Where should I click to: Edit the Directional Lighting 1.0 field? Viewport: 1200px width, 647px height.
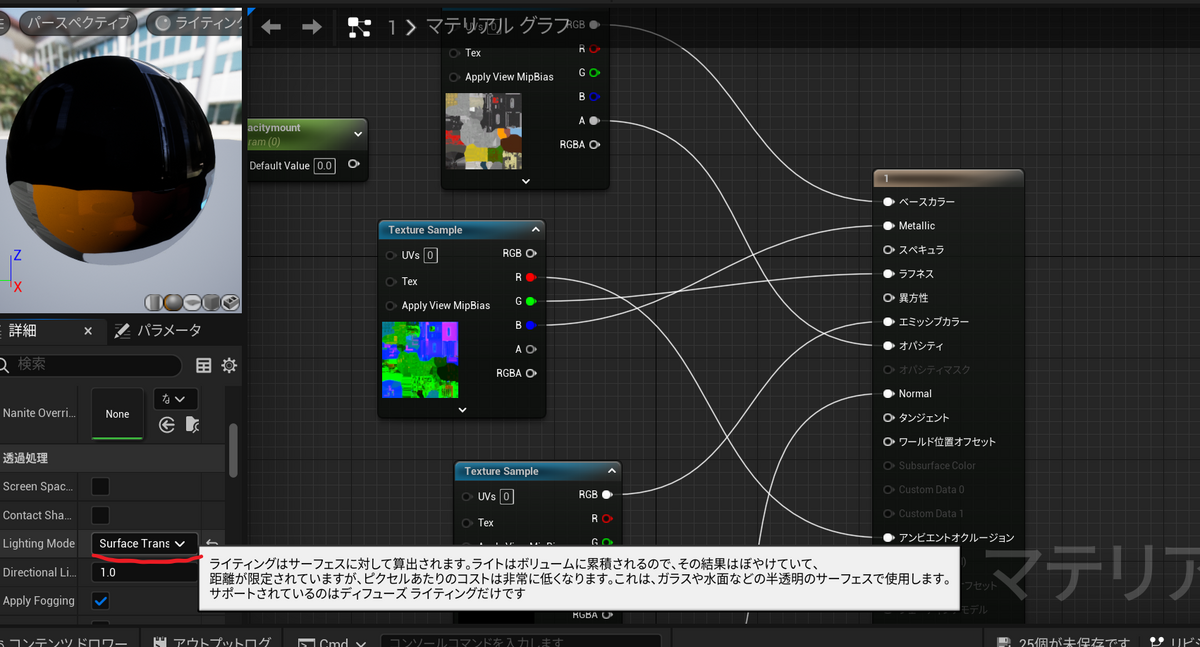pyautogui.click(x=145, y=573)
